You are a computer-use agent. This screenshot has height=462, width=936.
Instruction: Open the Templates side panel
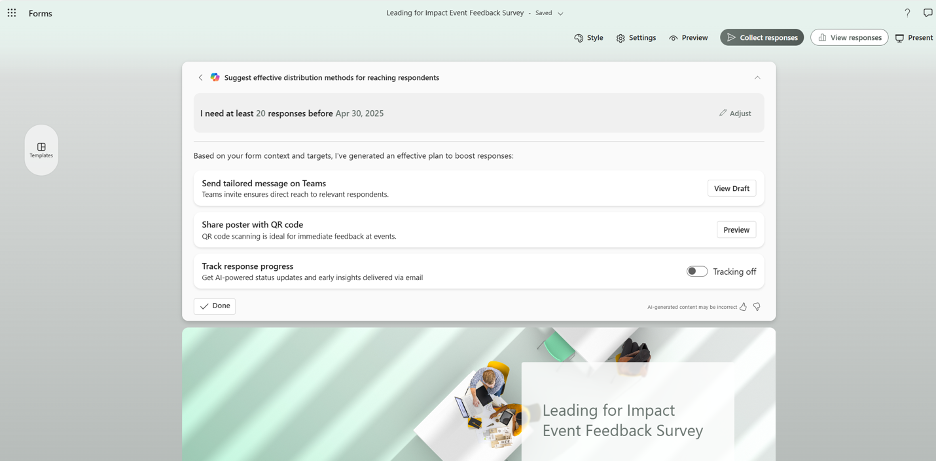[41, 150]
